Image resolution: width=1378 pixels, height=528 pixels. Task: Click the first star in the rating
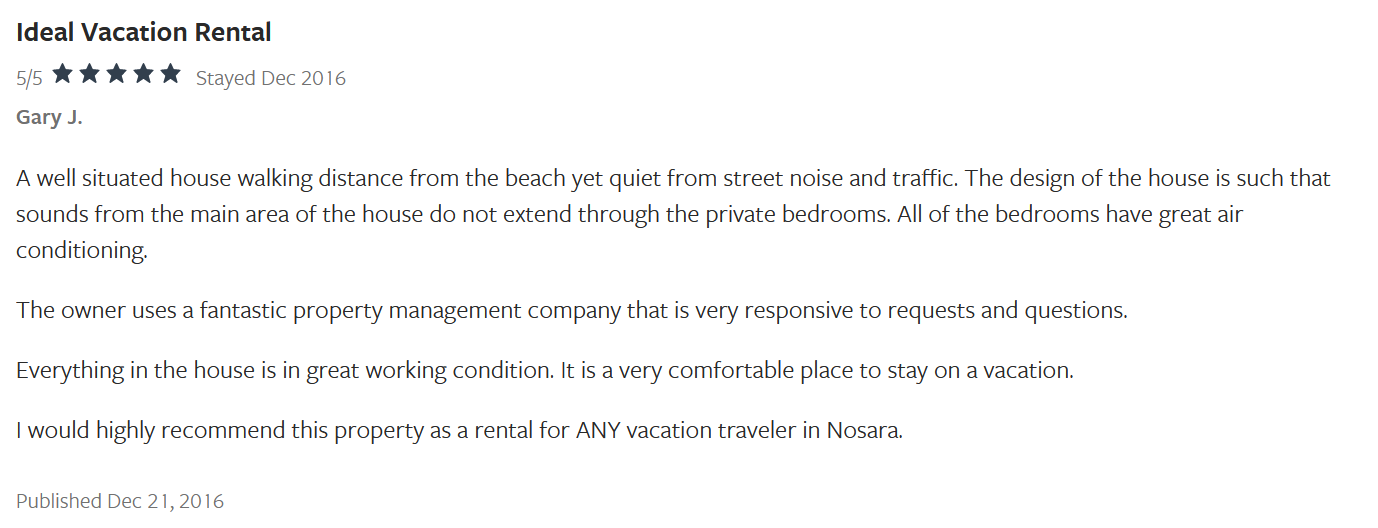63,74
